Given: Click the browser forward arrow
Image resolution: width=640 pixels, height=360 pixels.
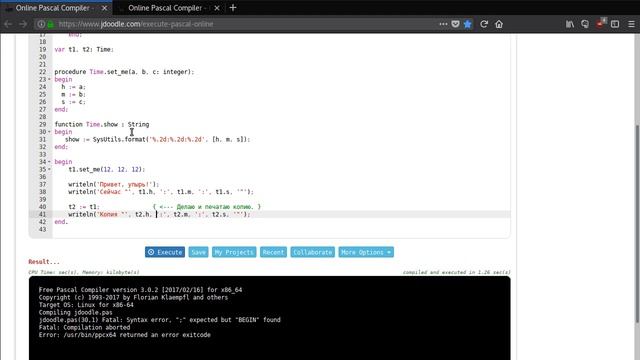Looking at the screenshot, I should [x=23, y=24].
